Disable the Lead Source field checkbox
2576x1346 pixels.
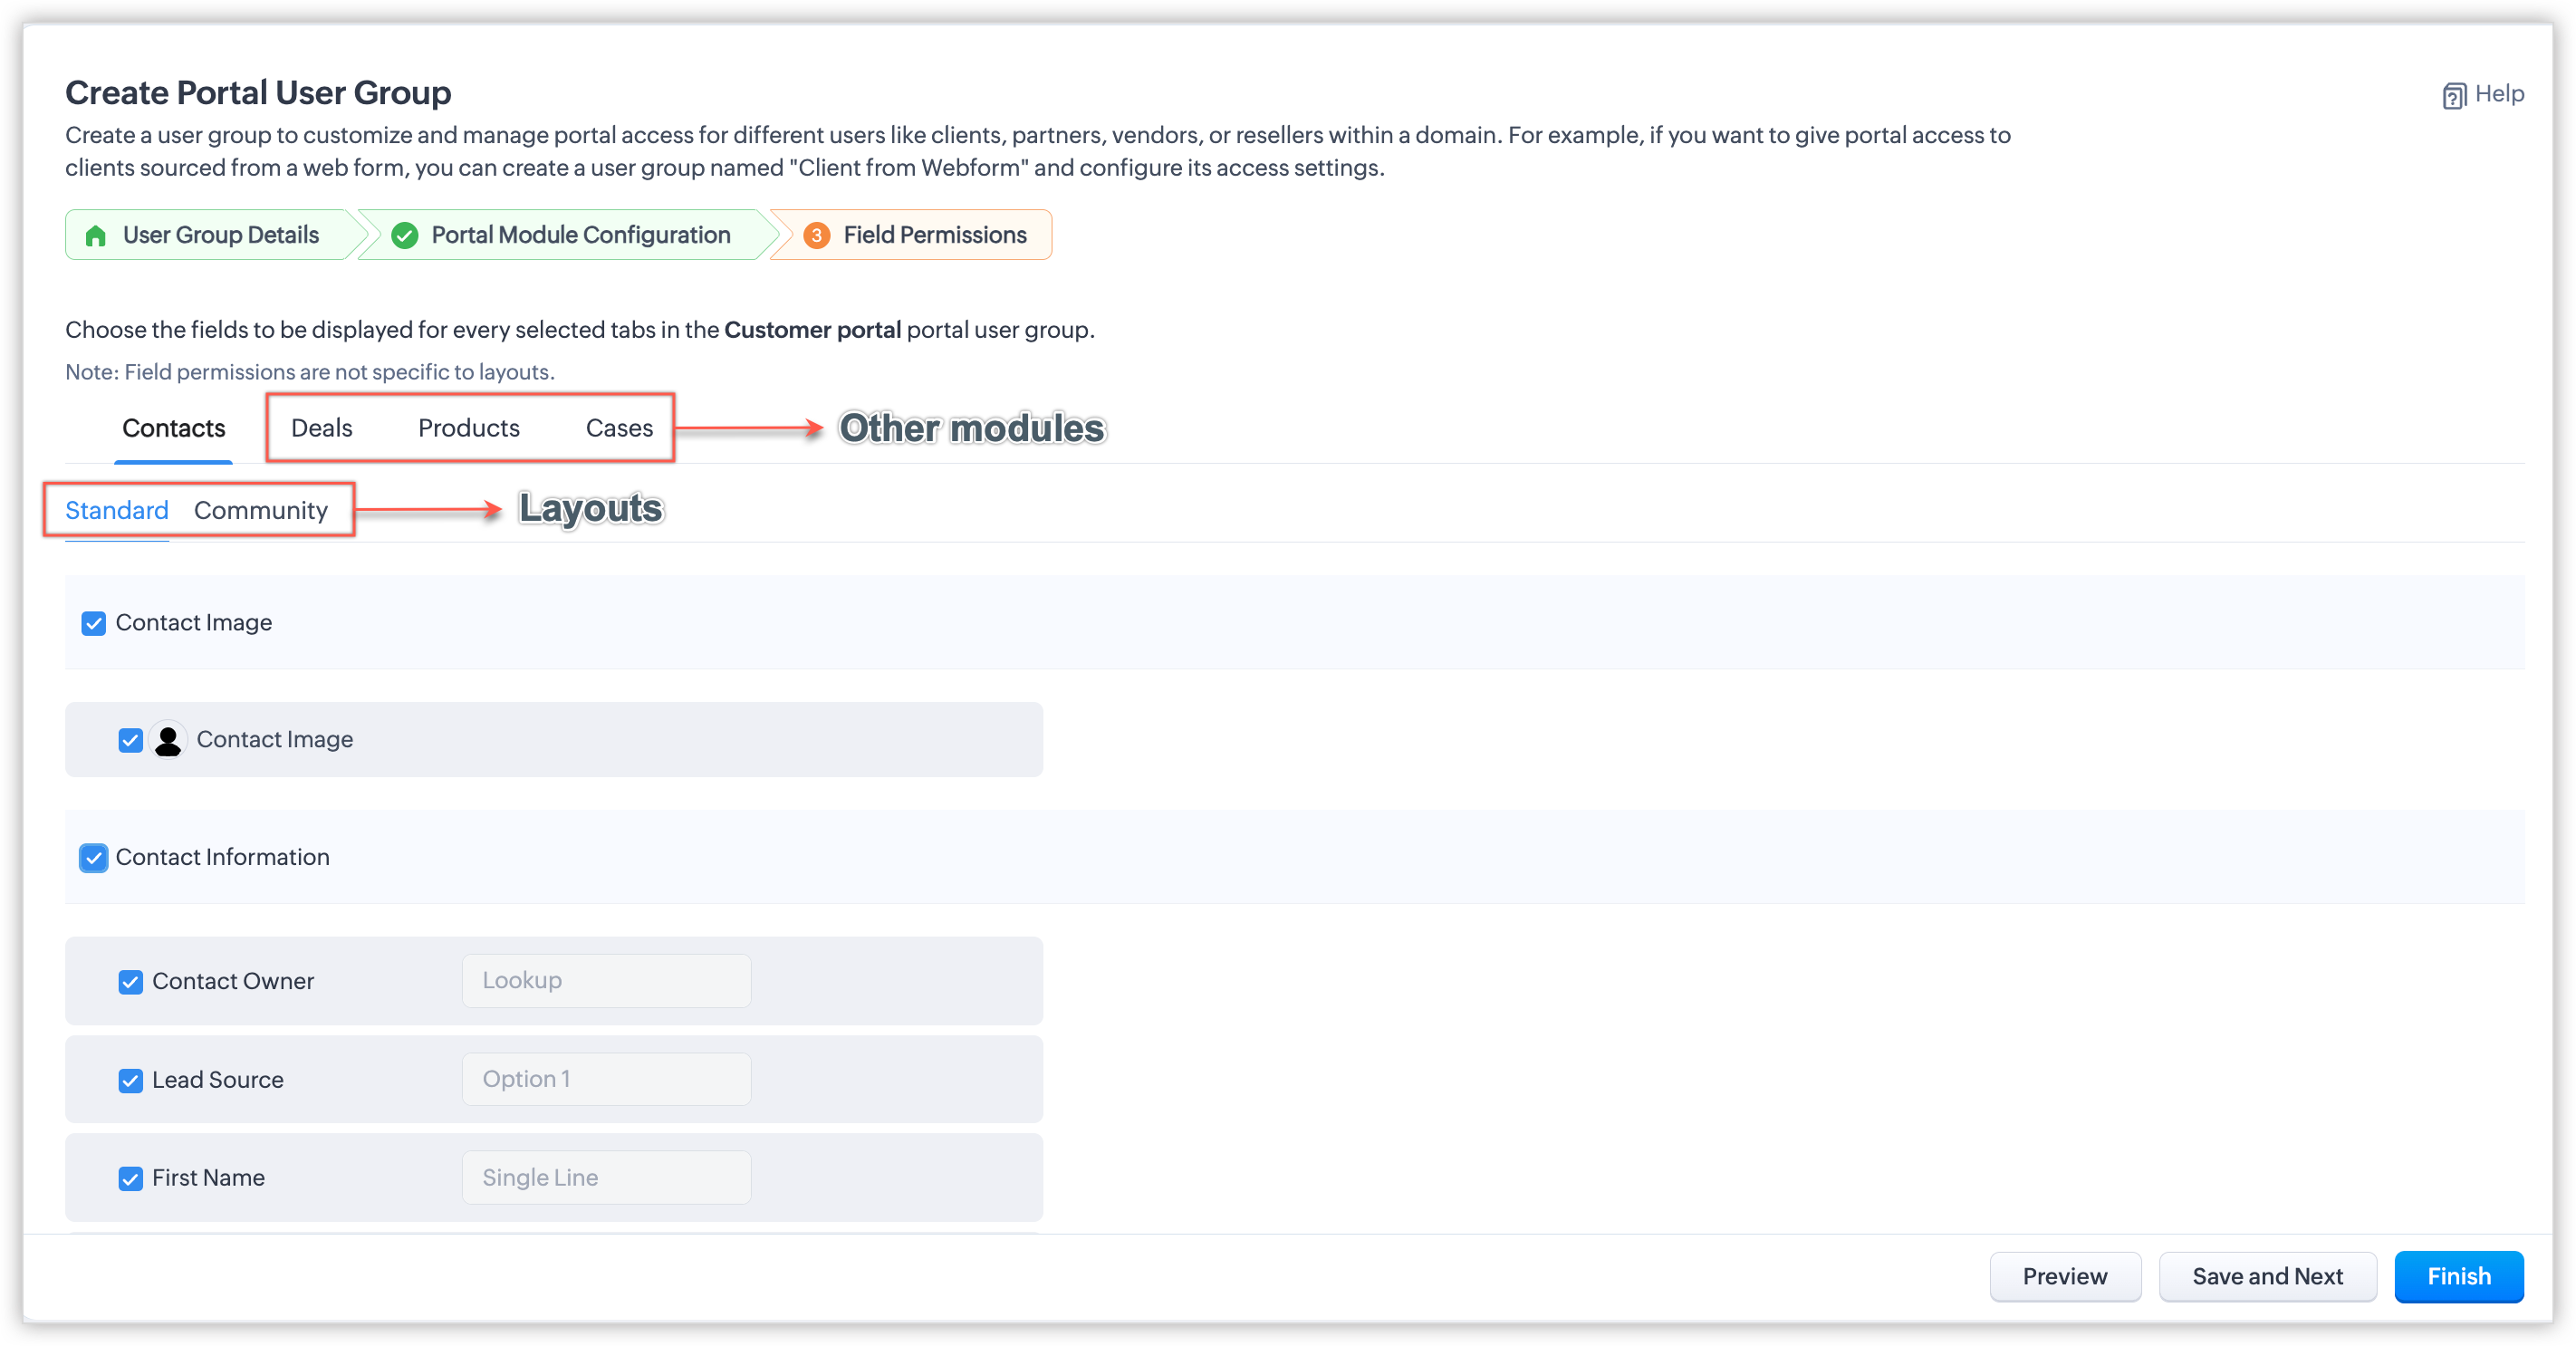pyautogui.click(x=131, y=1080)
